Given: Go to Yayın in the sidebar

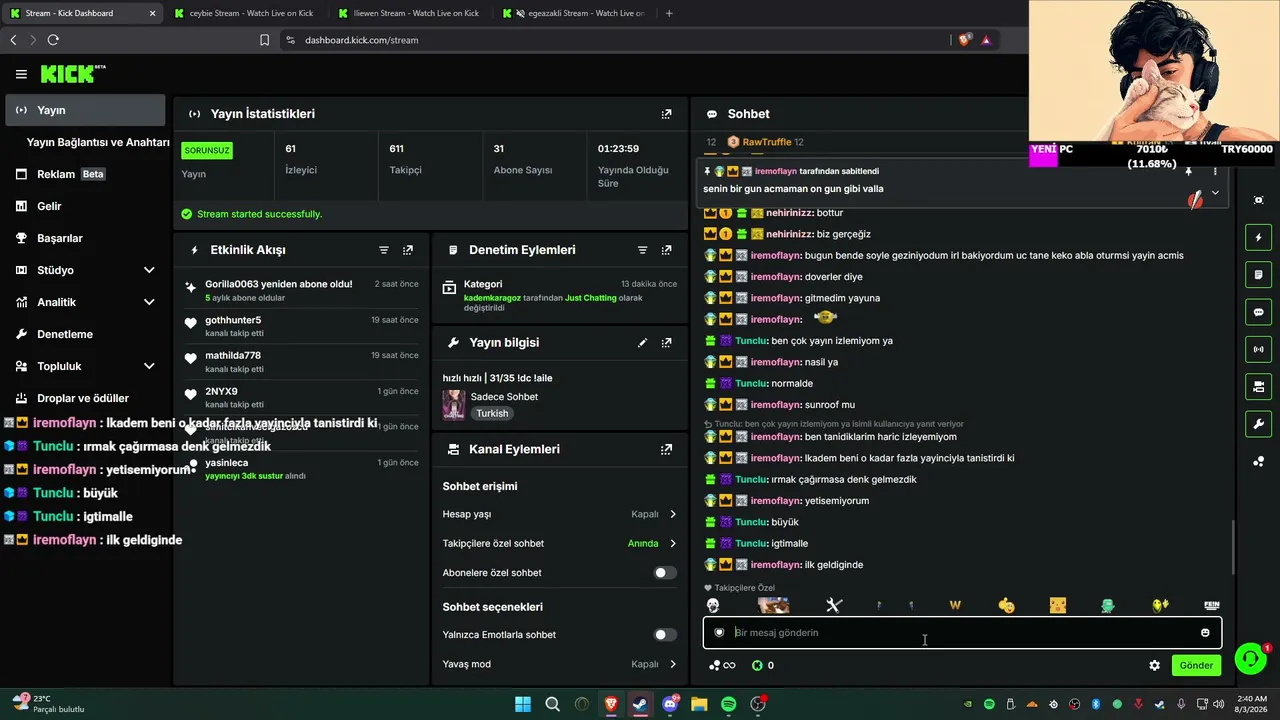Looking at the screenshot, I should point(85,110).
